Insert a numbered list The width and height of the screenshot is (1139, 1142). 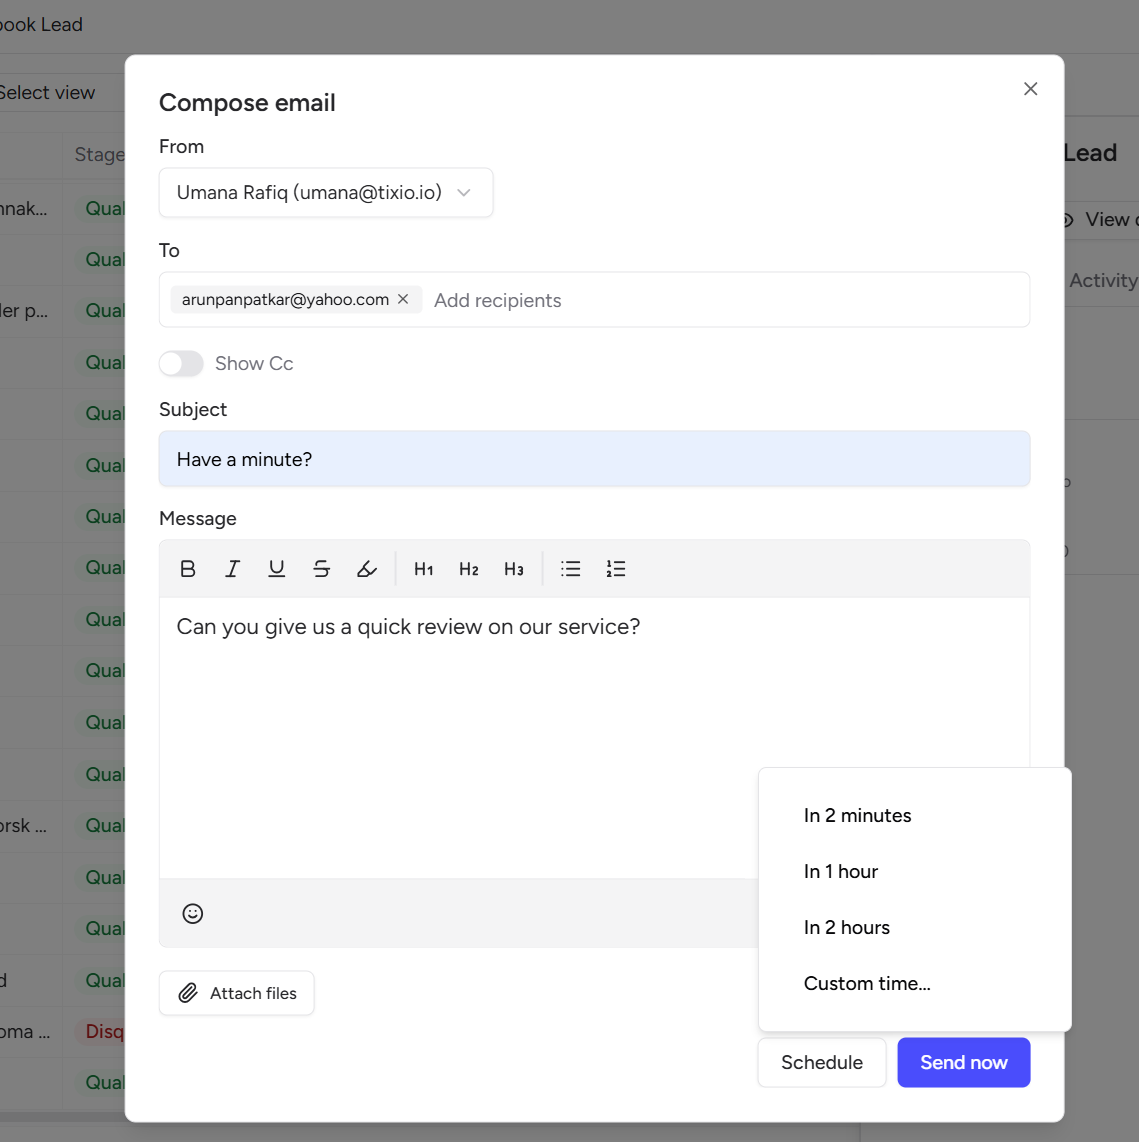pyautogui.click(x=616, y=569)
